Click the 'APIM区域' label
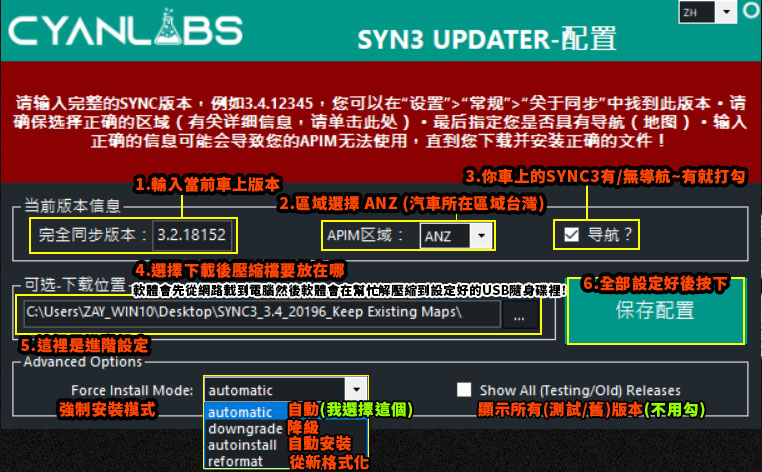 [359, 235]
